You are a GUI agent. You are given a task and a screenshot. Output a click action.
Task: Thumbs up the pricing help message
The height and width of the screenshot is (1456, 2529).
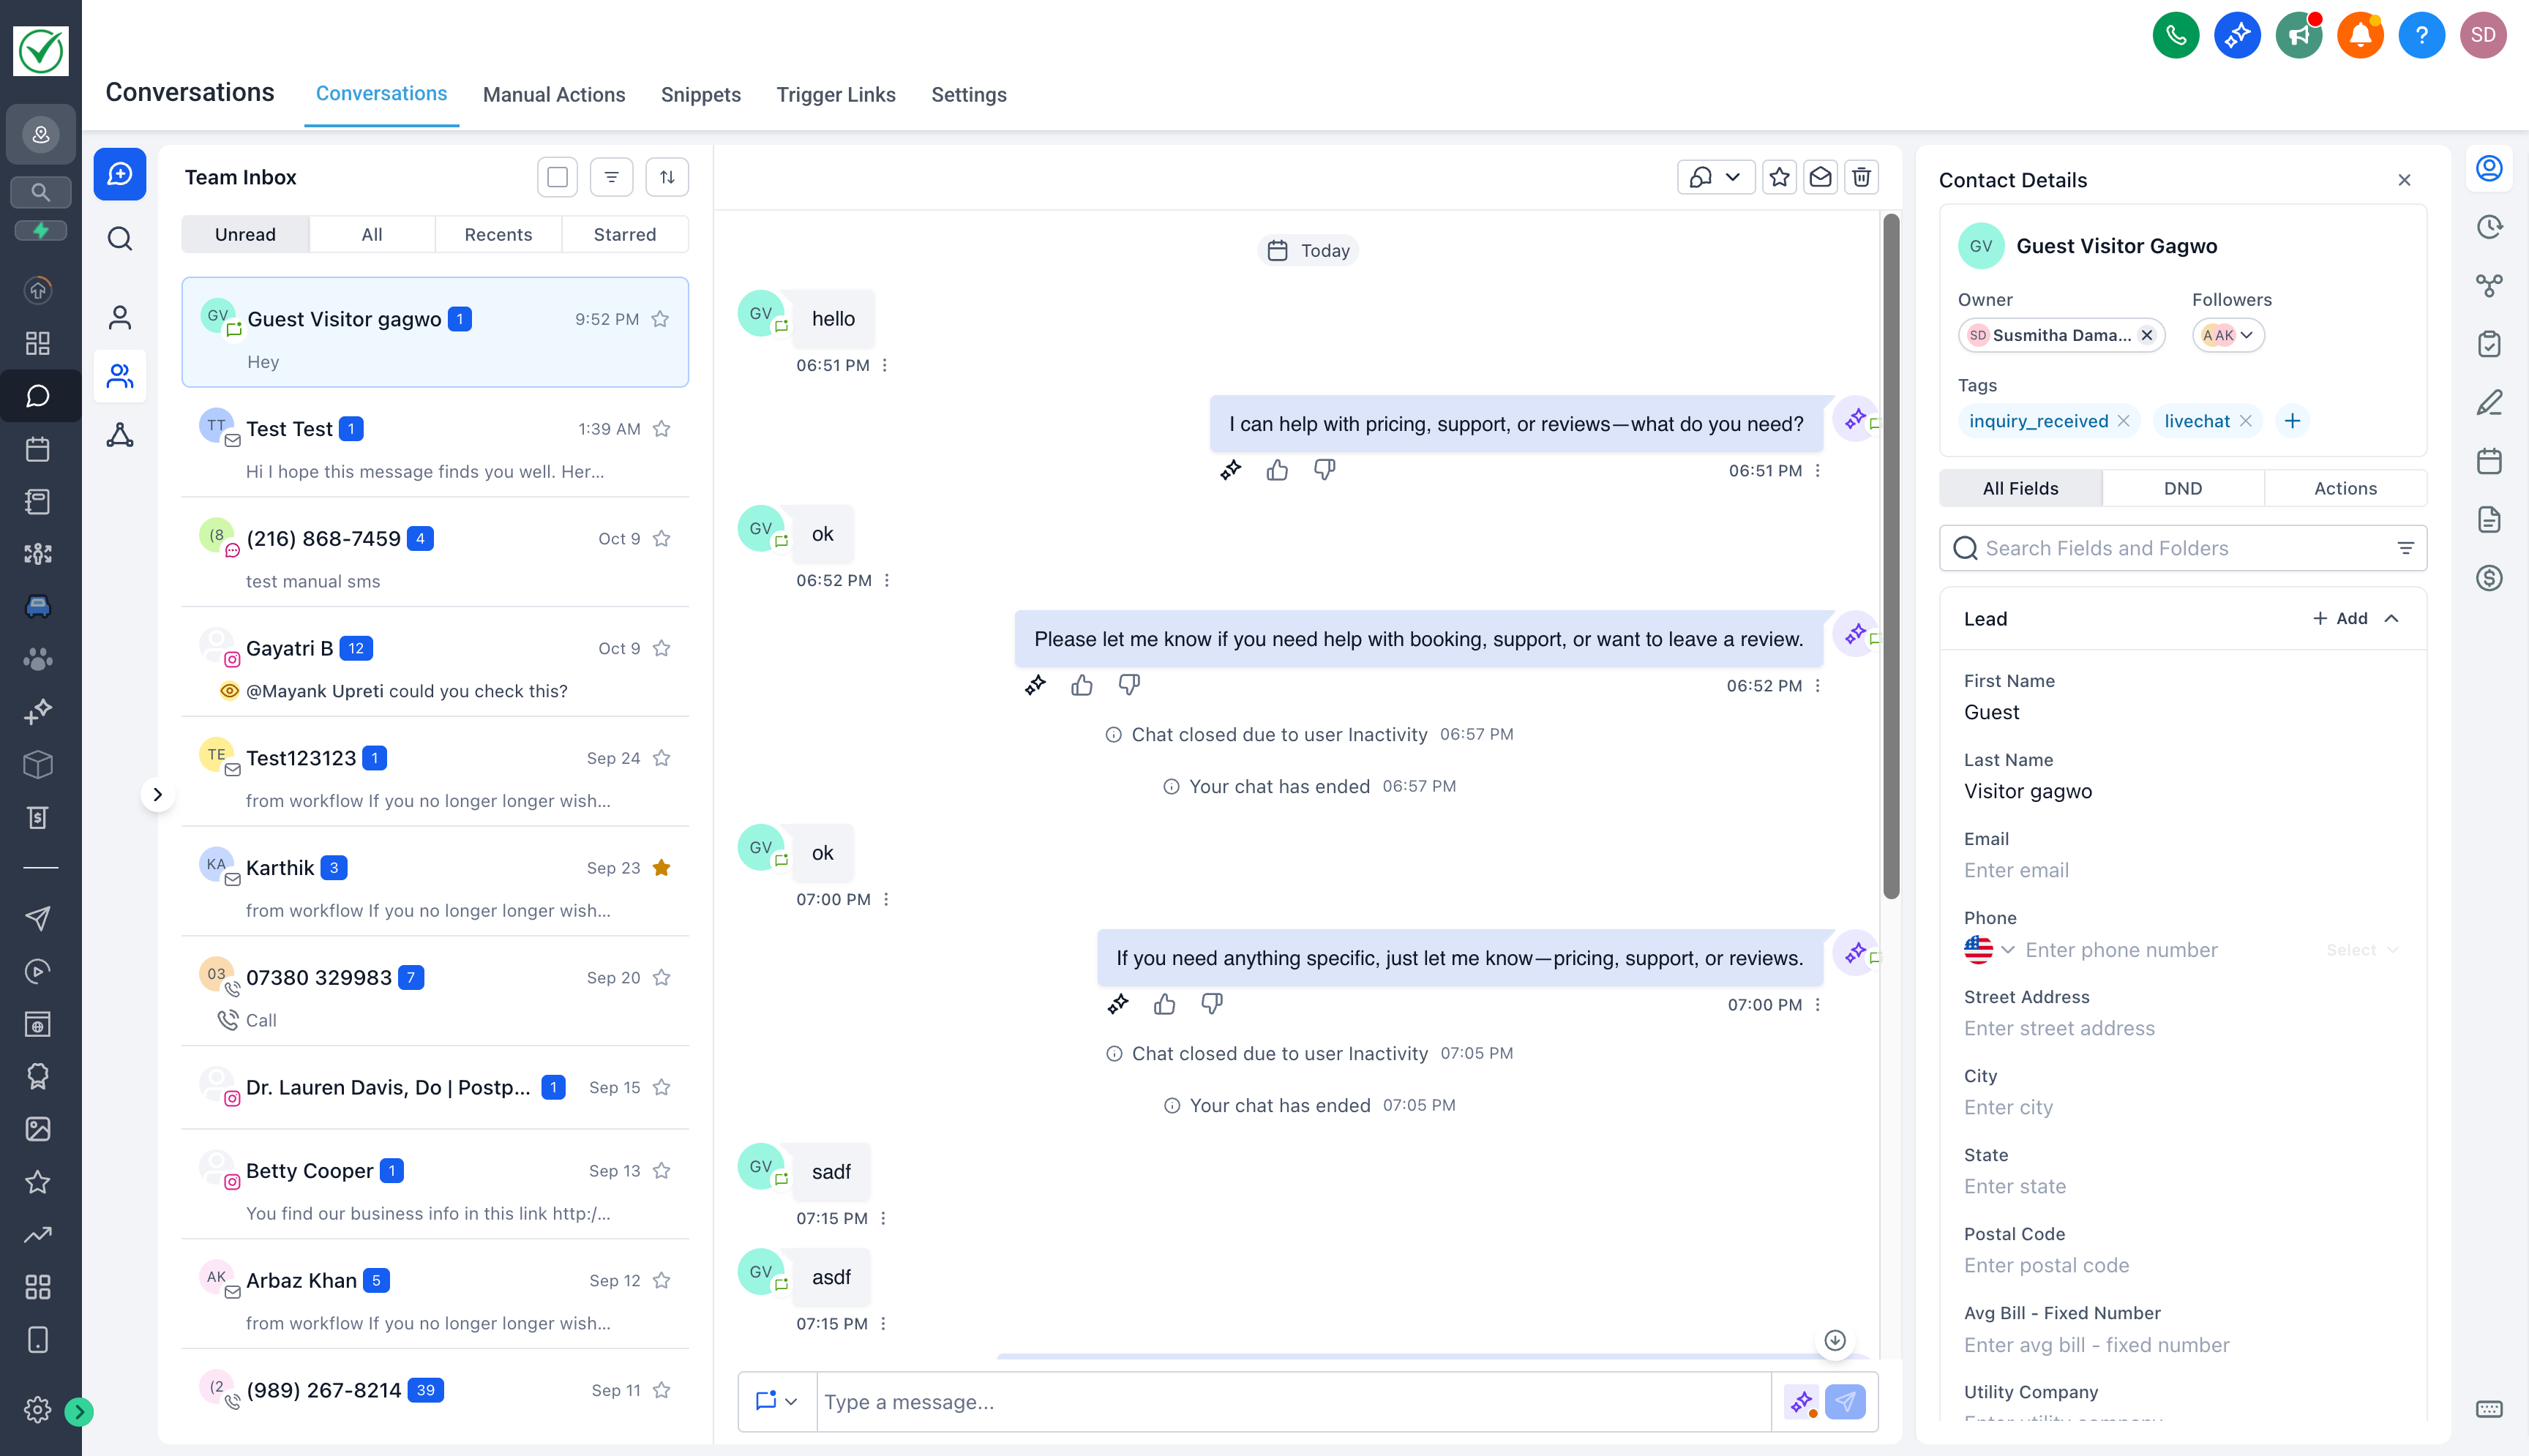(x=1277, y=470)
